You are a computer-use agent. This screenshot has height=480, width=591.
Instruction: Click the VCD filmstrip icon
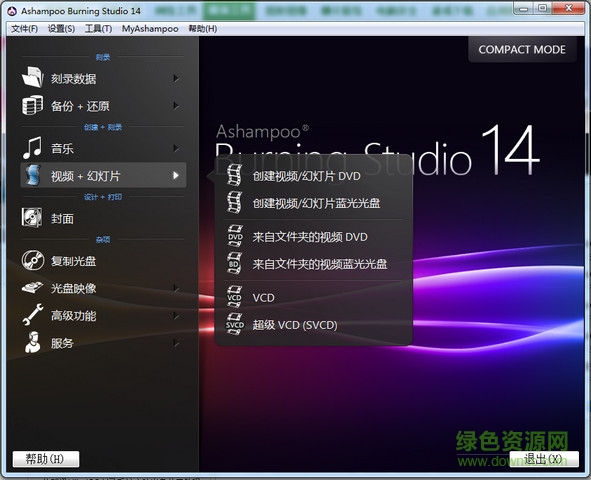click(234, 297)
